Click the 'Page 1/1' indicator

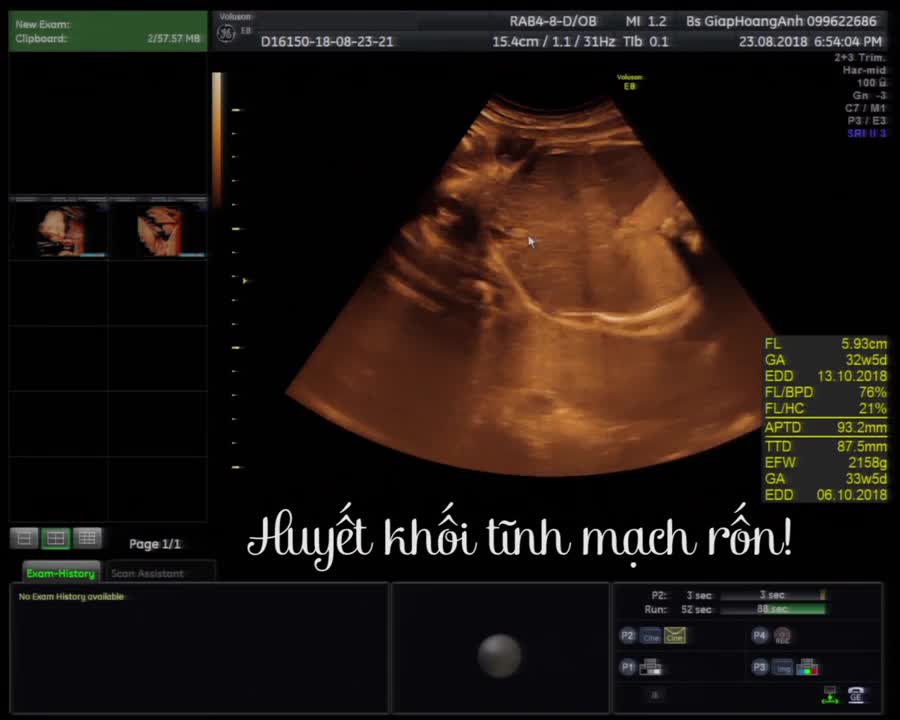coord(155,544)
